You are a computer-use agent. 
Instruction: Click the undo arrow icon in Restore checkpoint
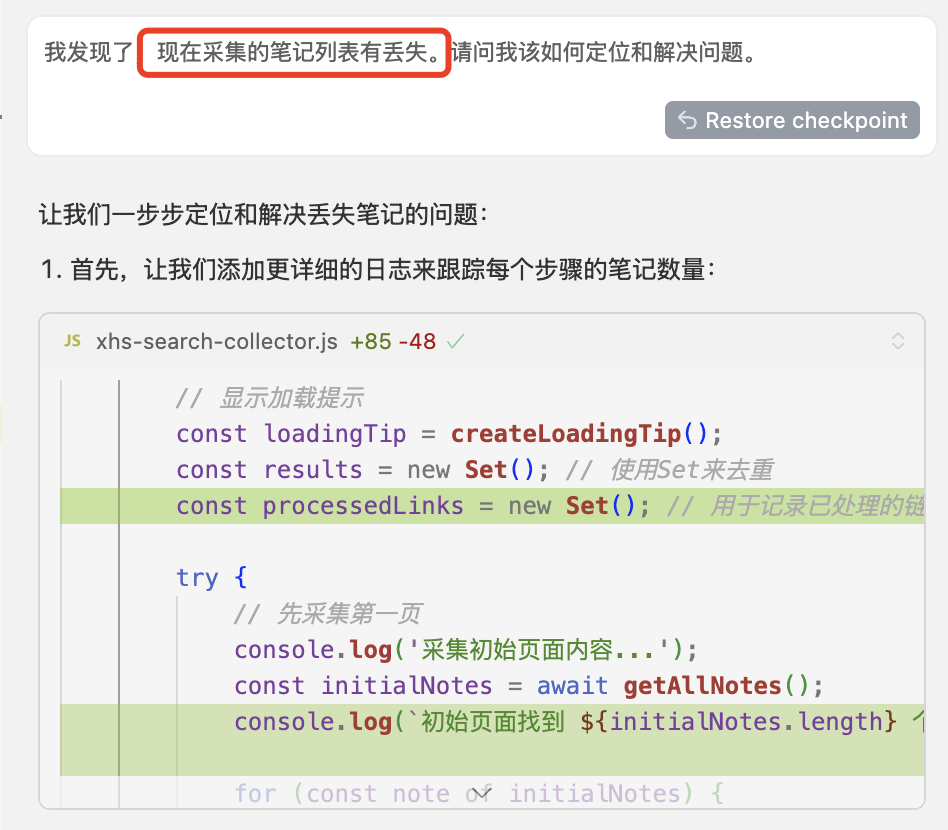(687, 120)
